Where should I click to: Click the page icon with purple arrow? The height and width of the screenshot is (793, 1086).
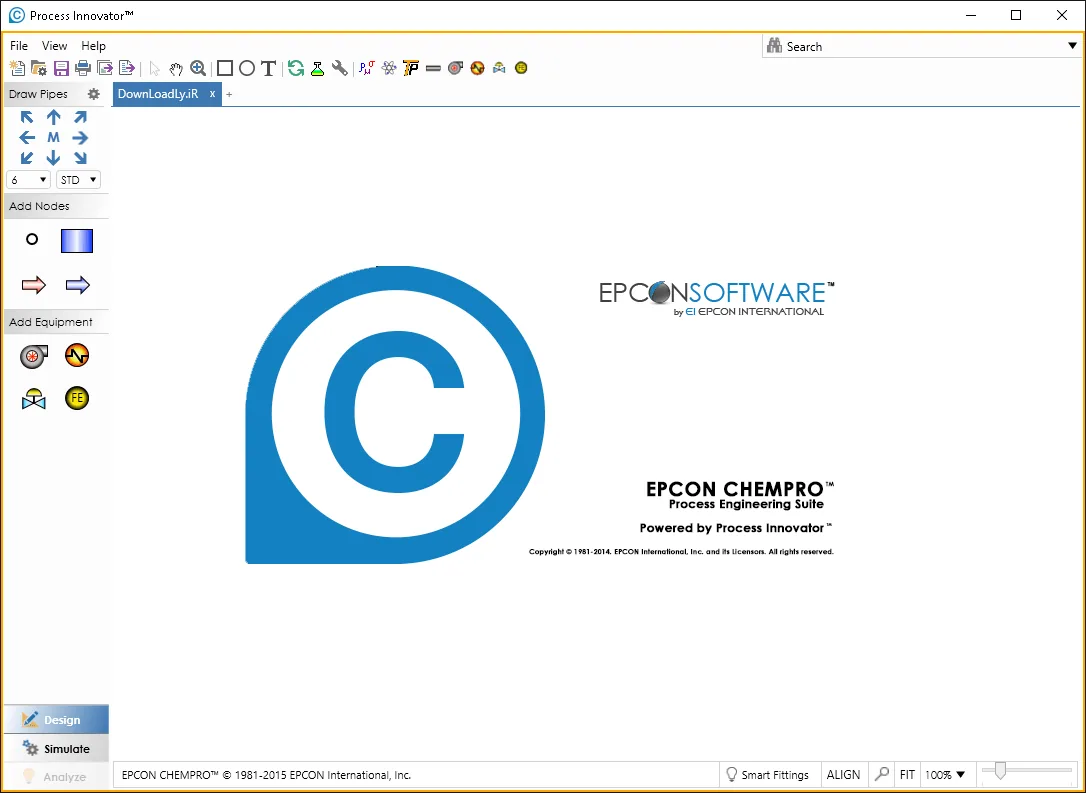[x=127, y=68]
